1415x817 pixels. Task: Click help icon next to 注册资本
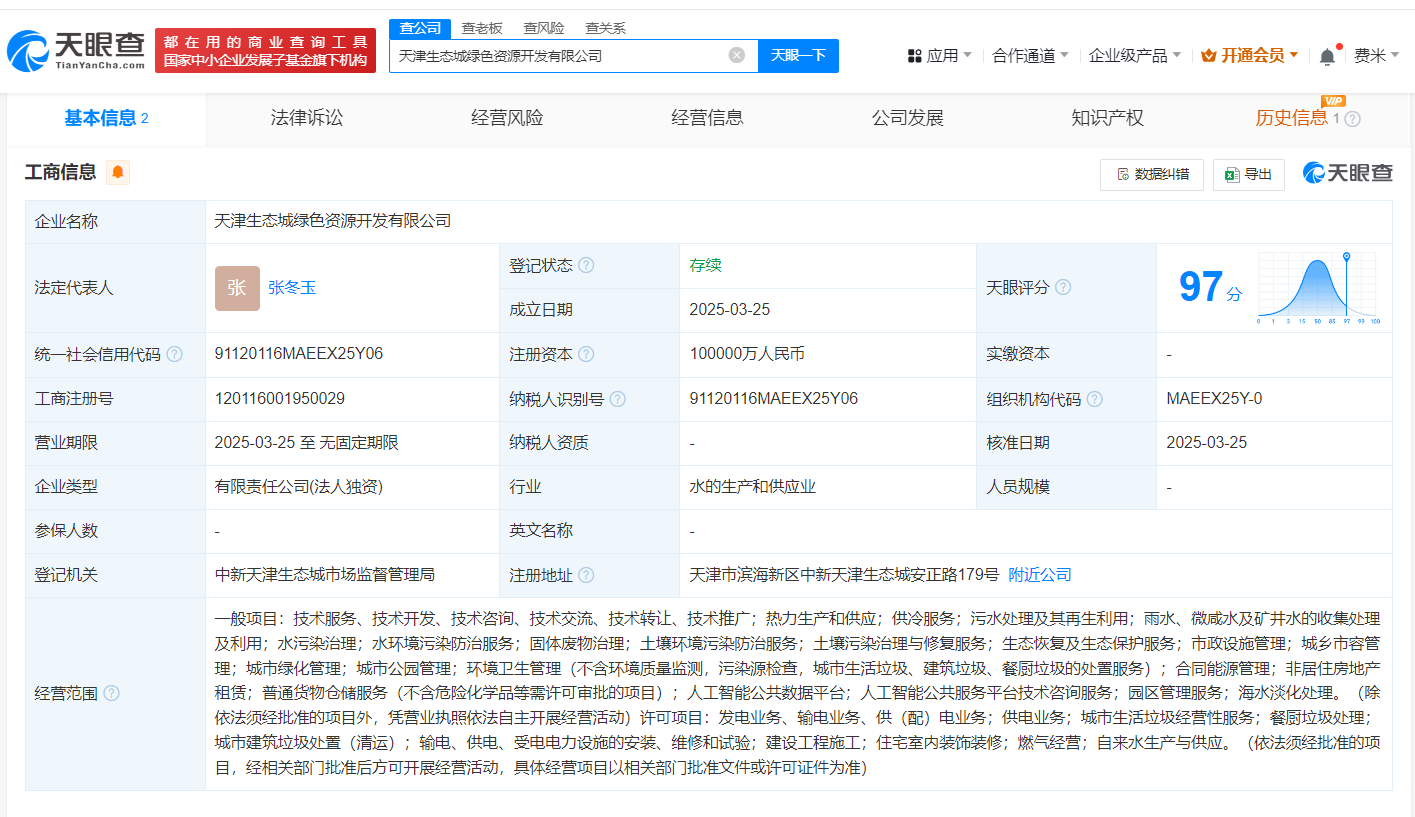click(586, 355)
